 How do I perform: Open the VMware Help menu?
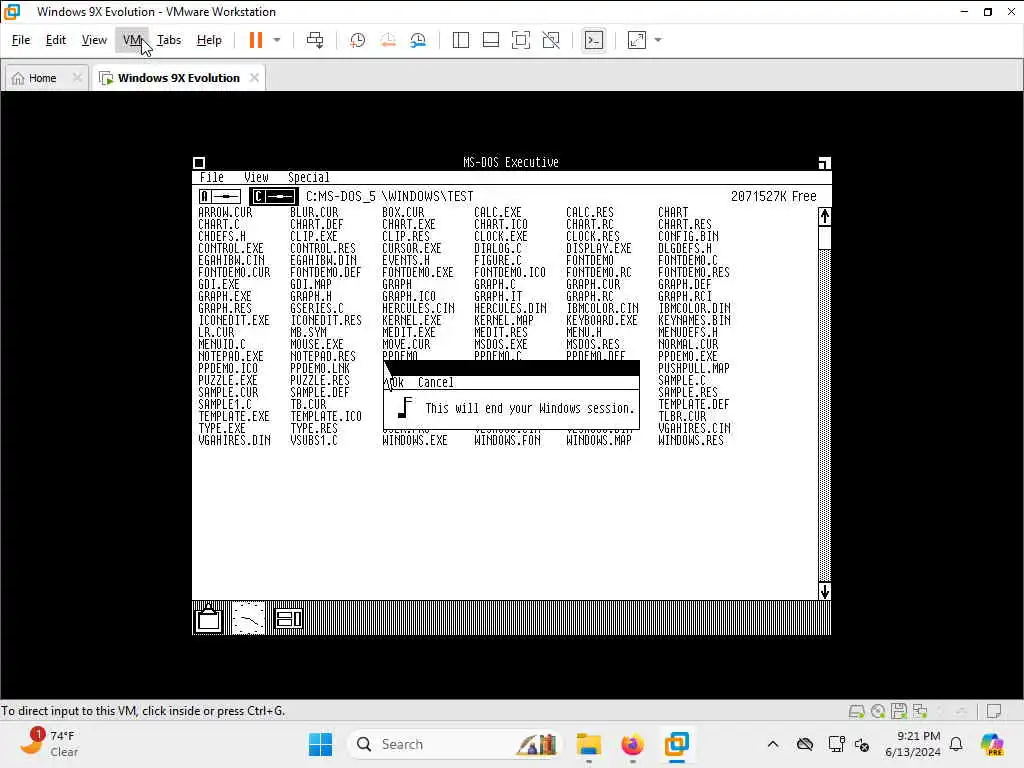pos(209,40)
